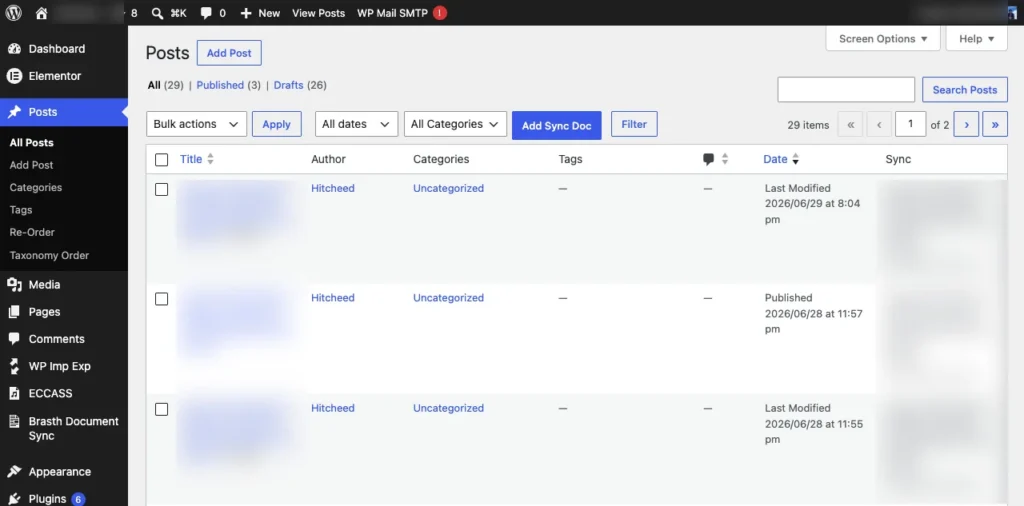The height and width of the screenshot is (506, 1024).
Task: Open Brasth Document Sync icon
Action: click(x=14, y=421)
